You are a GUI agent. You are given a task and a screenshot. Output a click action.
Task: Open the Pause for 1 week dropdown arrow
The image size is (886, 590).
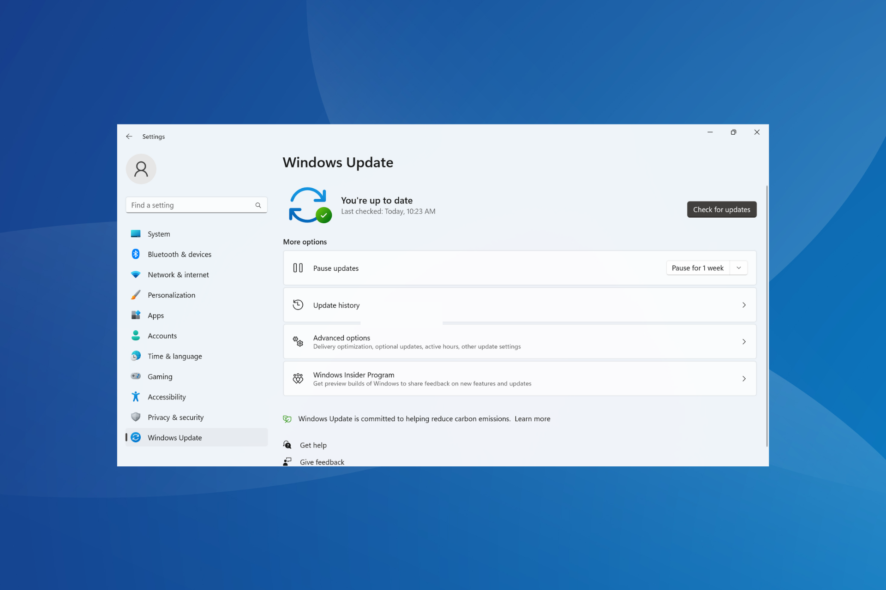[739, 268]
